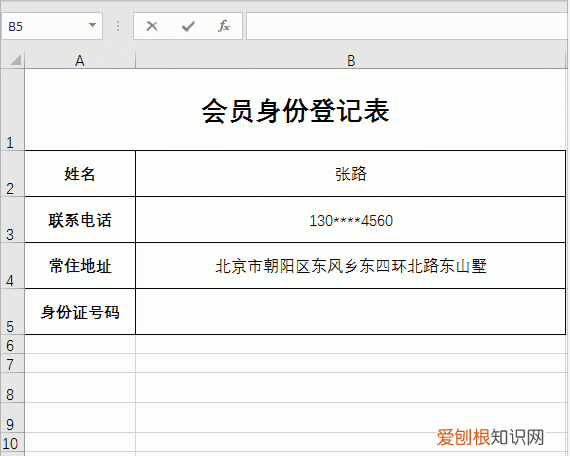The height and width of the screenshot is (456, 570).
Task: Select row 7 header
Action: (12, 363)
